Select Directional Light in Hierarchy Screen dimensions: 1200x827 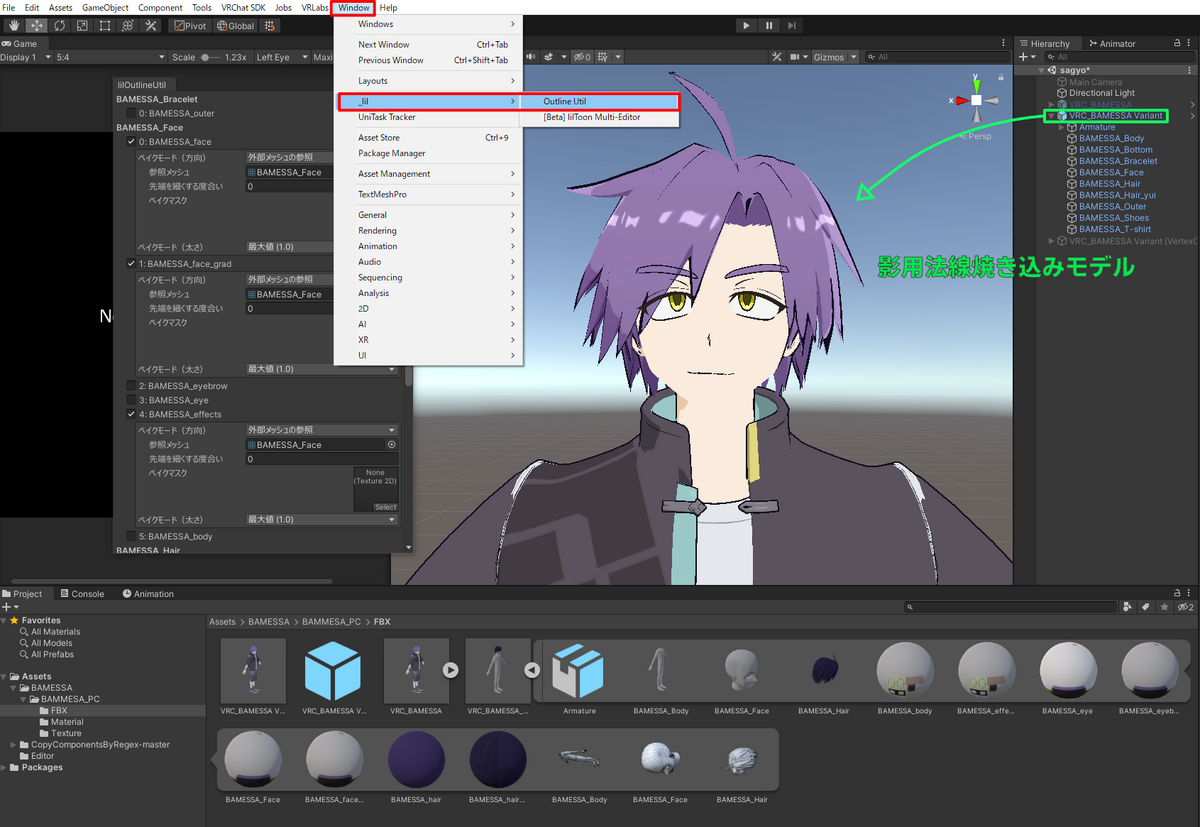[1102, 93]
